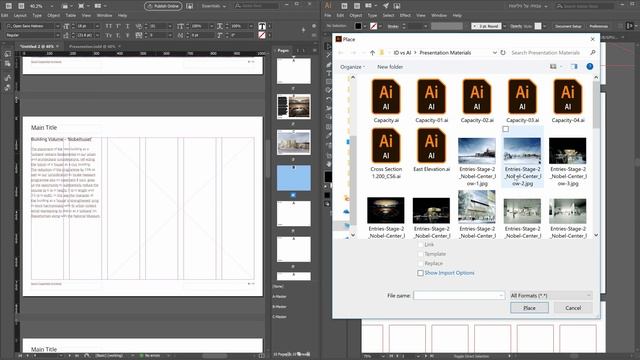
Task: Open the font family dropdown in InDesign
Action: click(x=57, y=26)
